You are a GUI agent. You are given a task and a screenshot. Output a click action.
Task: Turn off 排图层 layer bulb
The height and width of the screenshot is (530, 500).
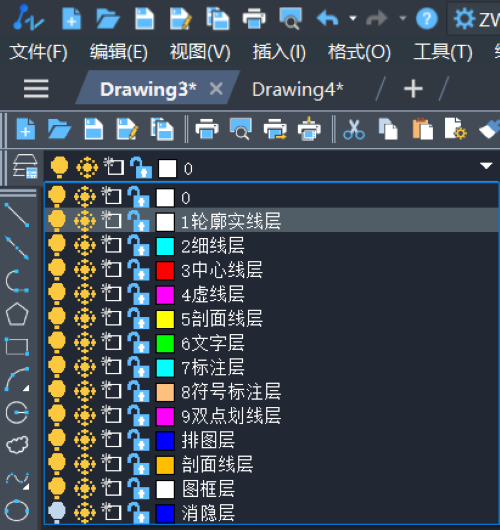pyautogui.click(x=57, y=439)
